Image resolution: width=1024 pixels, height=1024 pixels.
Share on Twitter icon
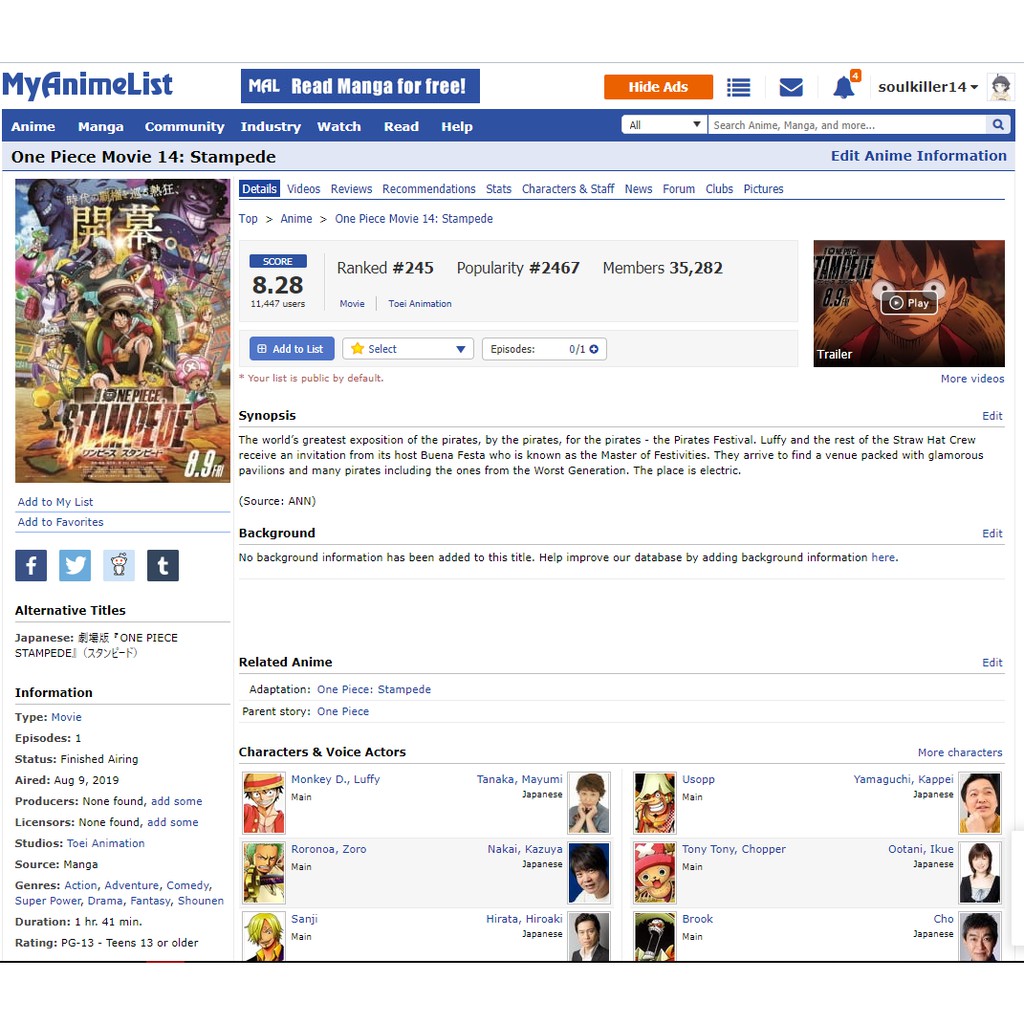tap(75, 566)
